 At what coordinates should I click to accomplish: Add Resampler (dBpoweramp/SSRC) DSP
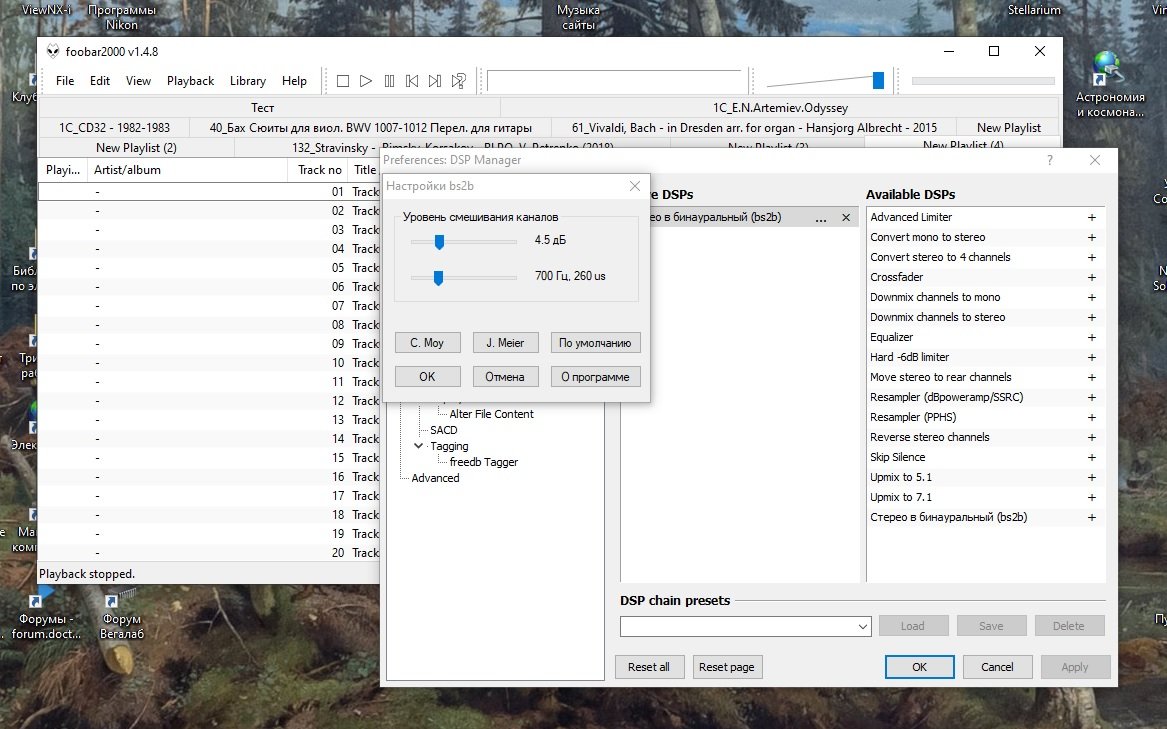(1092, 398)
